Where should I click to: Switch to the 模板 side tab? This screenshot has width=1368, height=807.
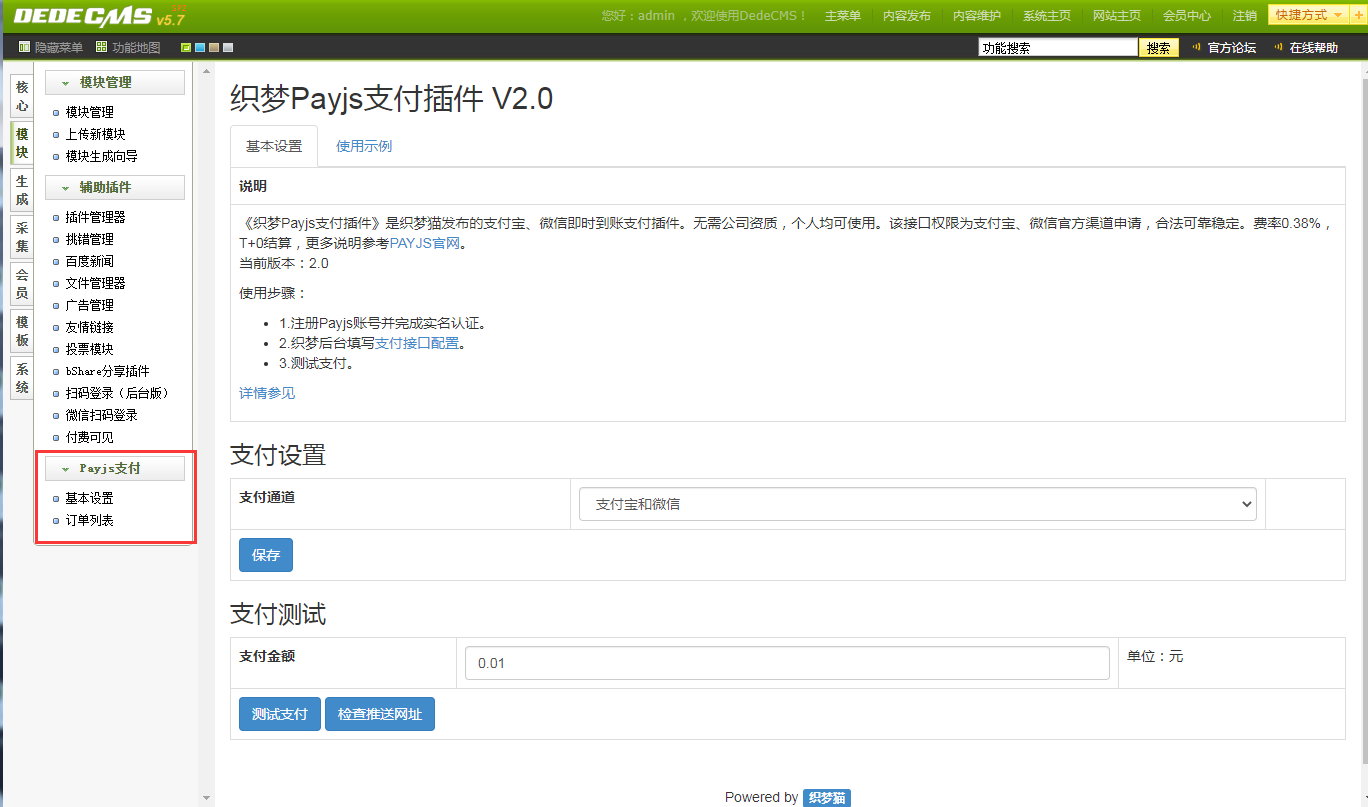(x=22, y=330)
